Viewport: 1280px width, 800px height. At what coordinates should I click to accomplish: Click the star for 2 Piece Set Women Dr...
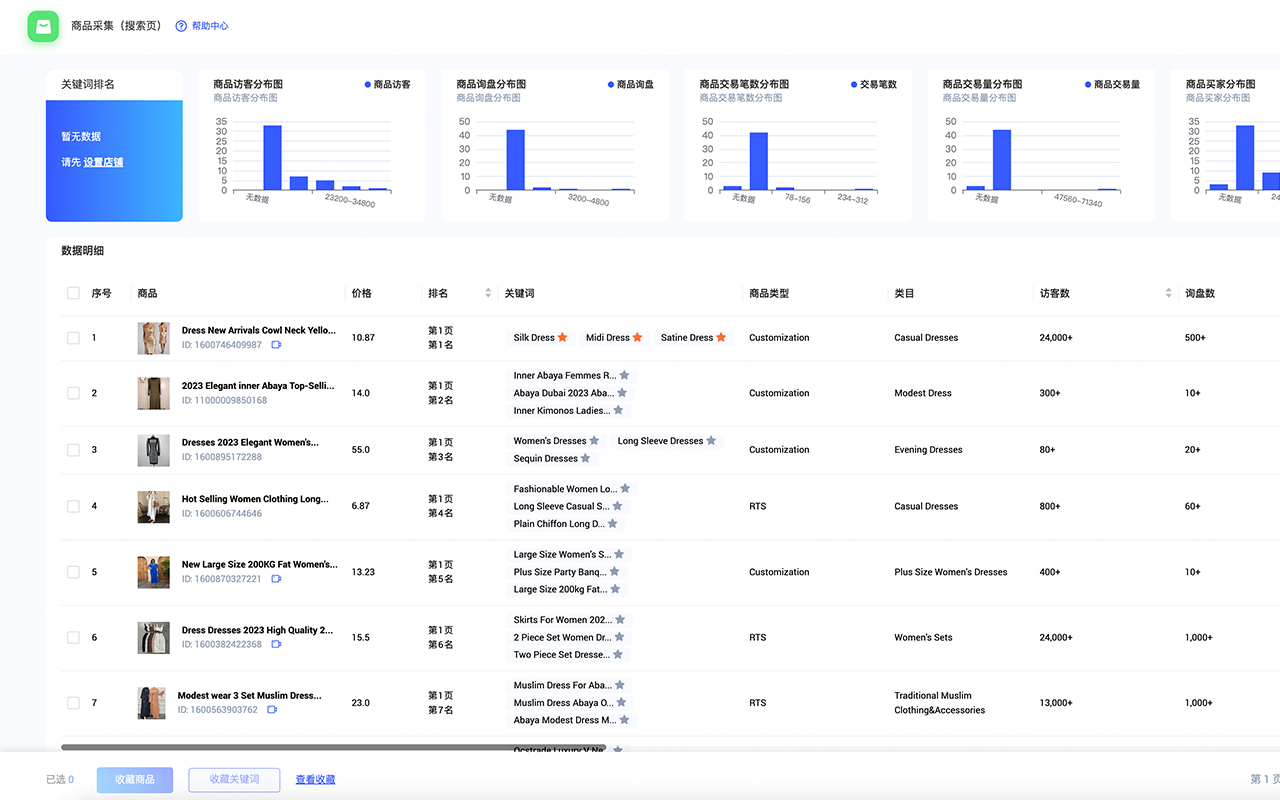point(619,637)
